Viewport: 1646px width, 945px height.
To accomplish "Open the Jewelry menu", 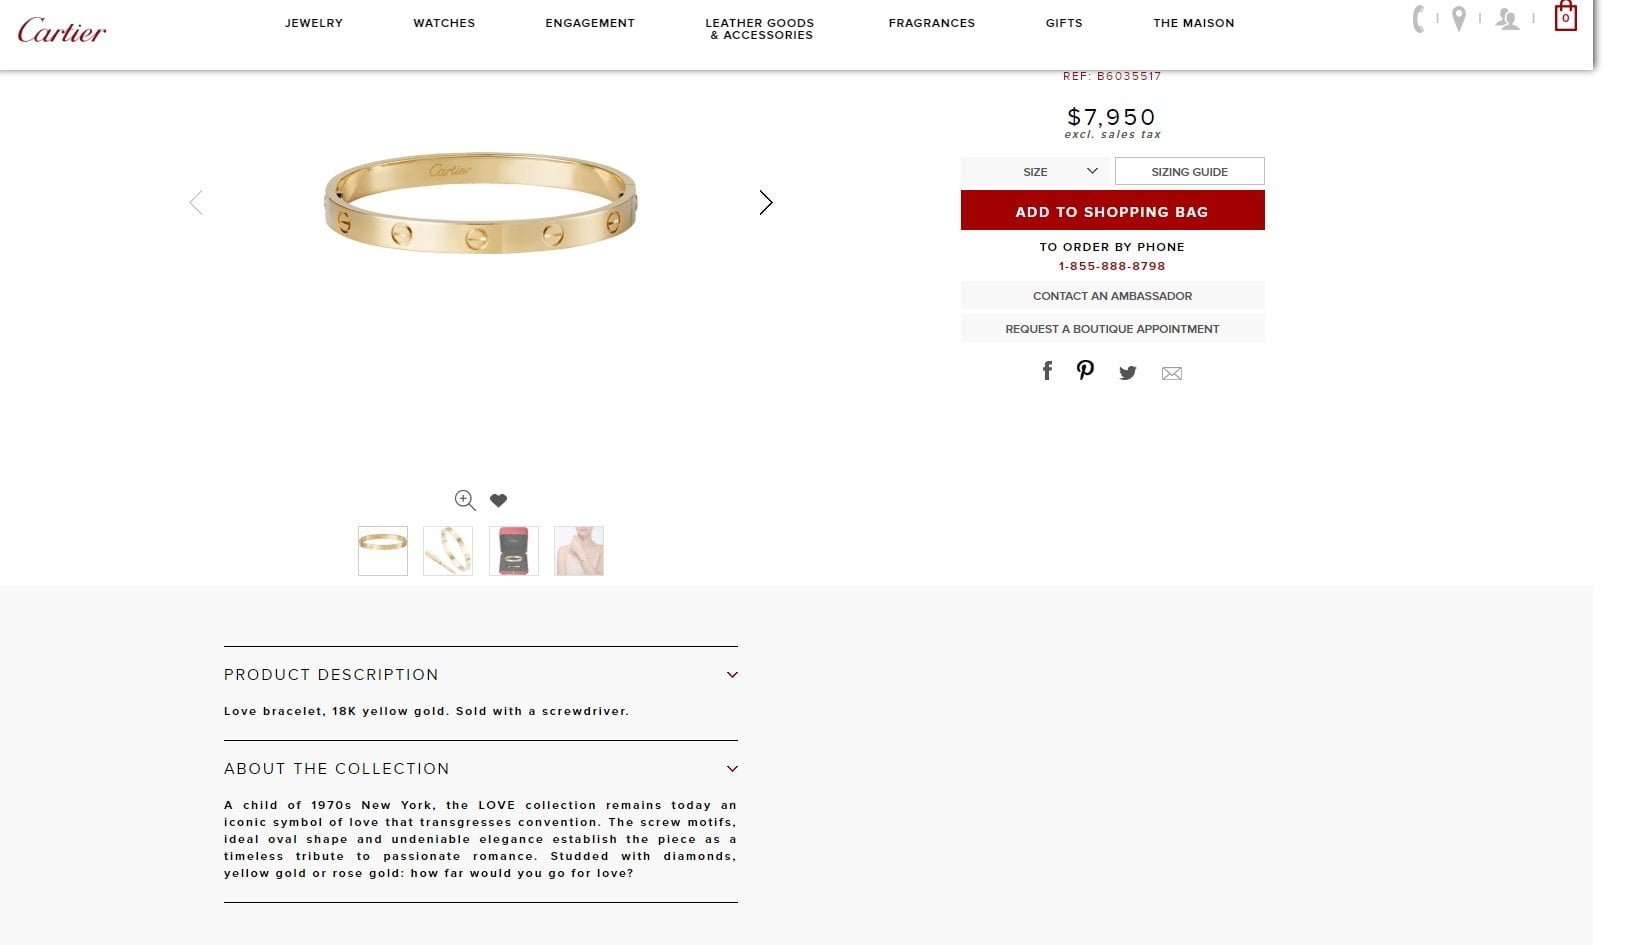I will [314, 23].
